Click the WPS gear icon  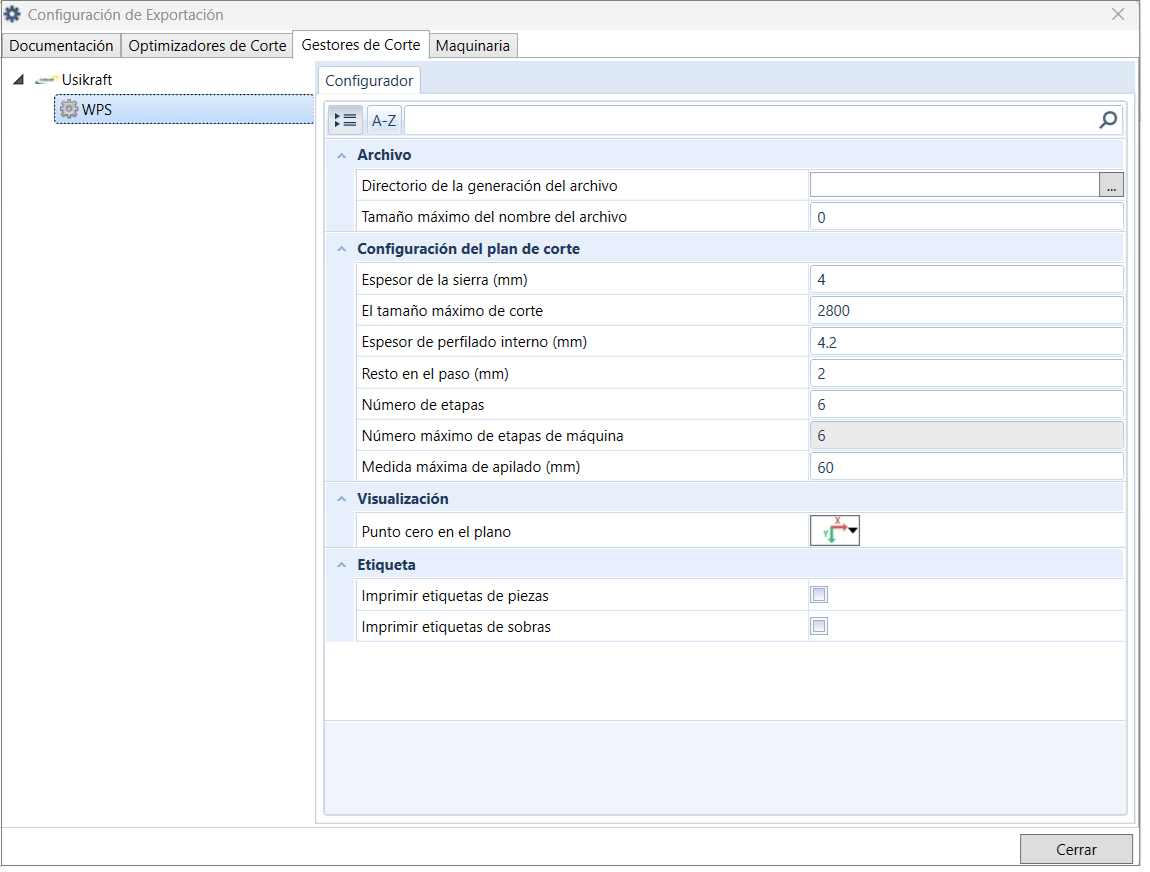tap(70, 110)
